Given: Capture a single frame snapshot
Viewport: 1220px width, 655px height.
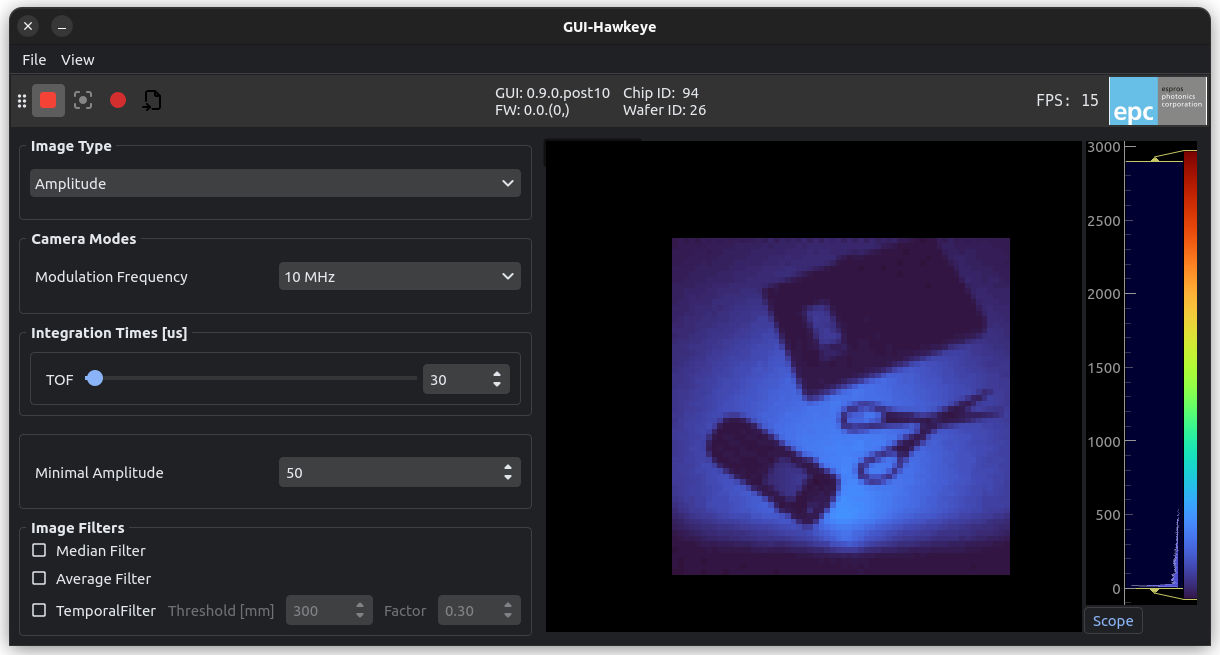Looking at the screenshot, I should [x=83, y=100].
